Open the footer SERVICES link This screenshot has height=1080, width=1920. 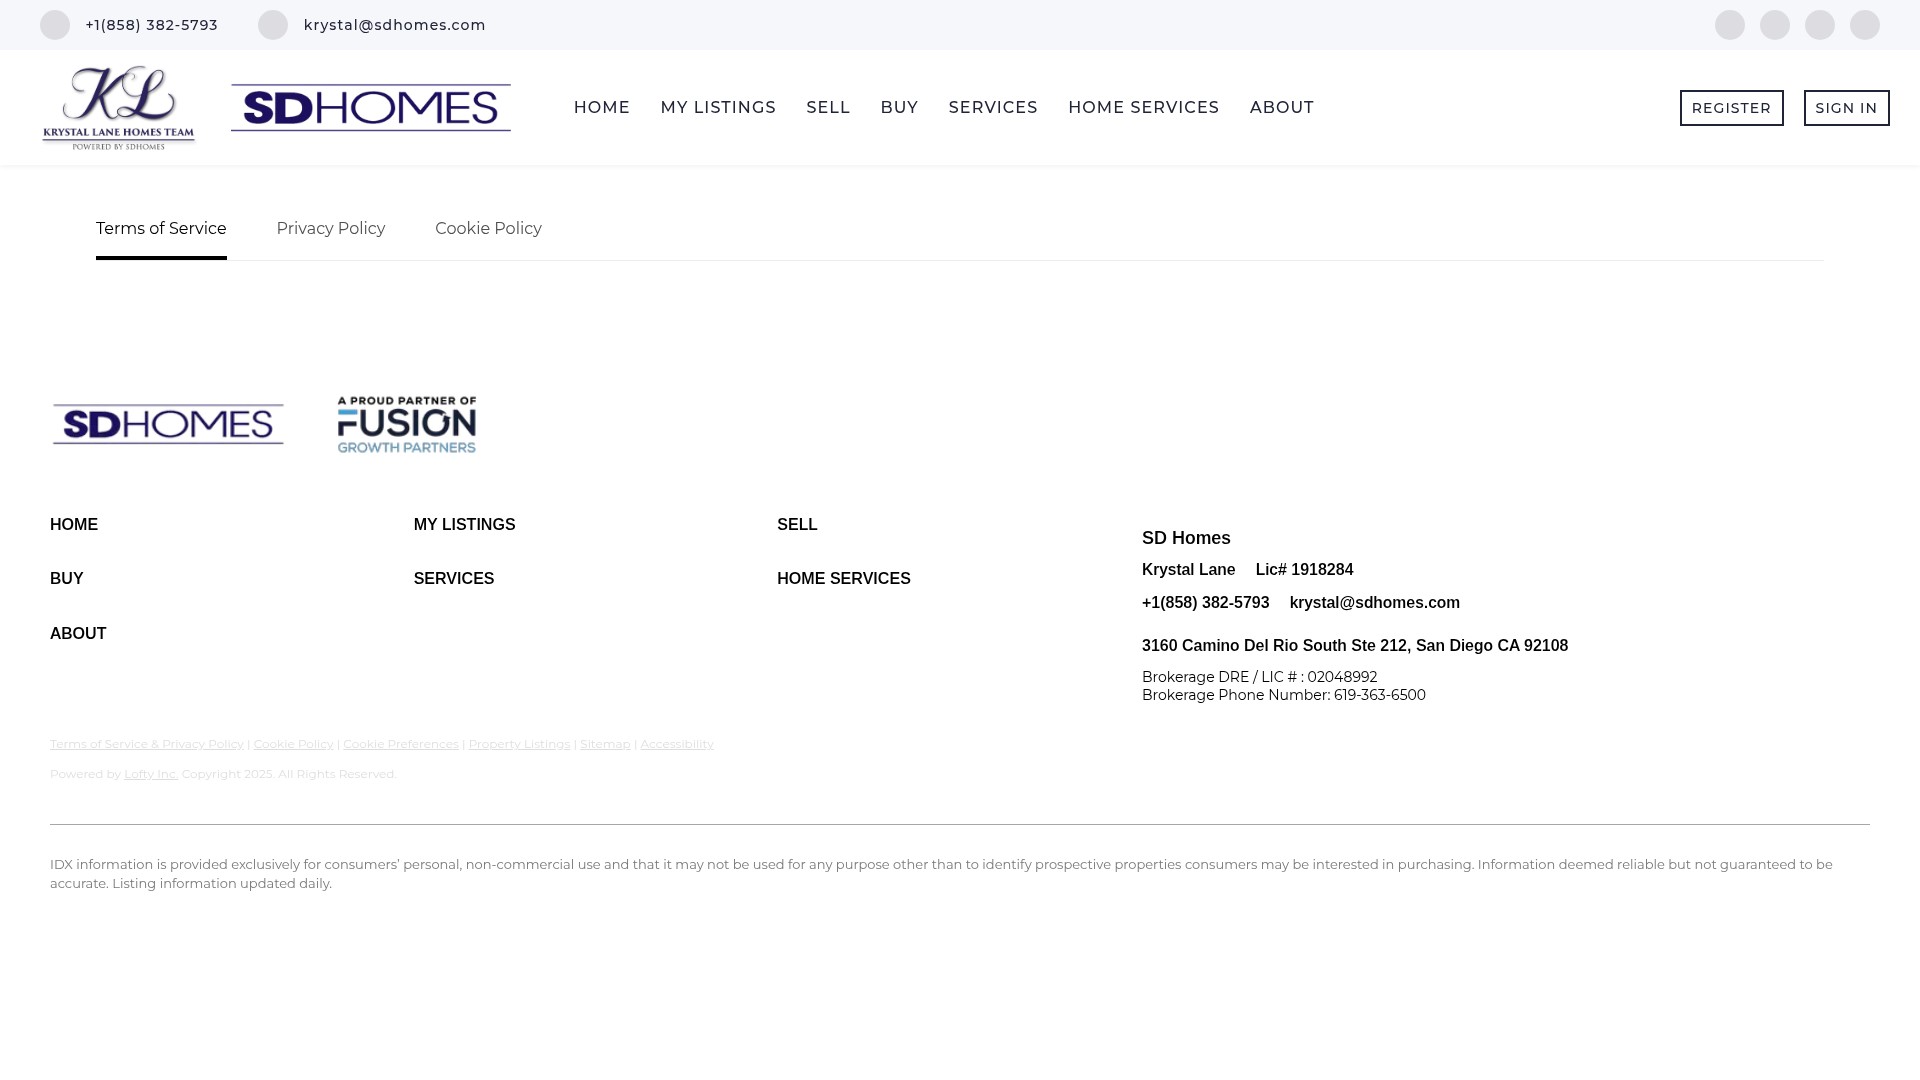pyautogui.click(x=454, y=579)
